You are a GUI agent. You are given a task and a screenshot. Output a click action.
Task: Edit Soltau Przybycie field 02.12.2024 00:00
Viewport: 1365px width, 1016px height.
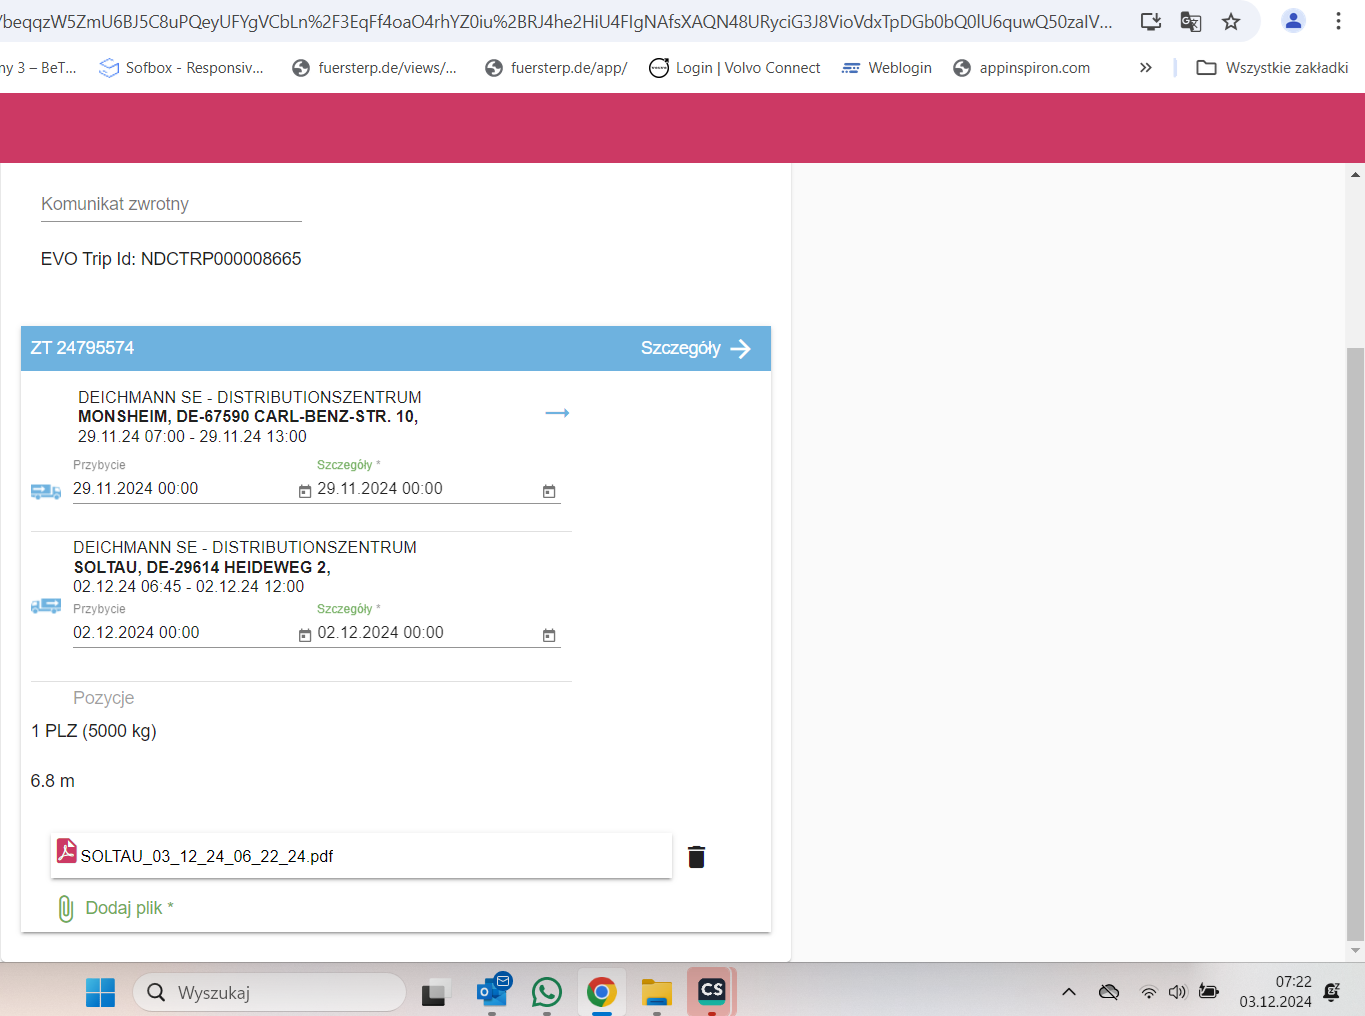184,633
